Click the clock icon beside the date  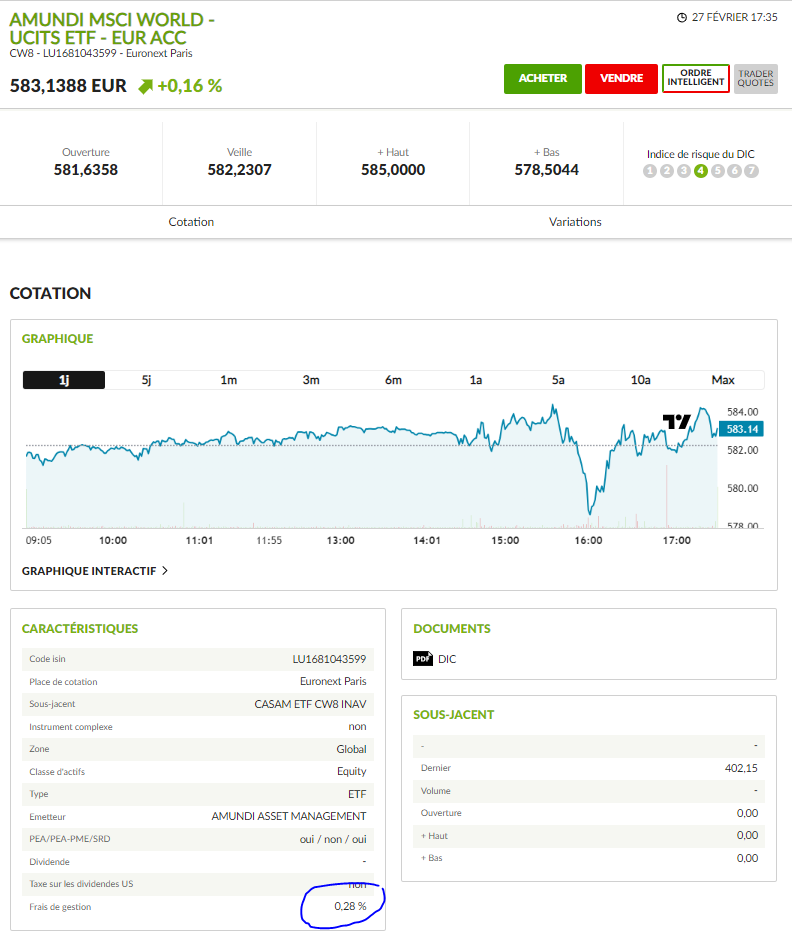click(x=682, y=17)
